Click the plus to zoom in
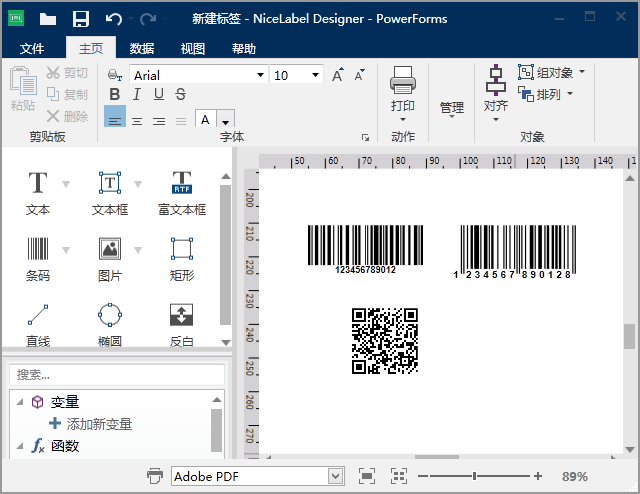Screen dimensions: 640x494 click(x=538, y=476)
